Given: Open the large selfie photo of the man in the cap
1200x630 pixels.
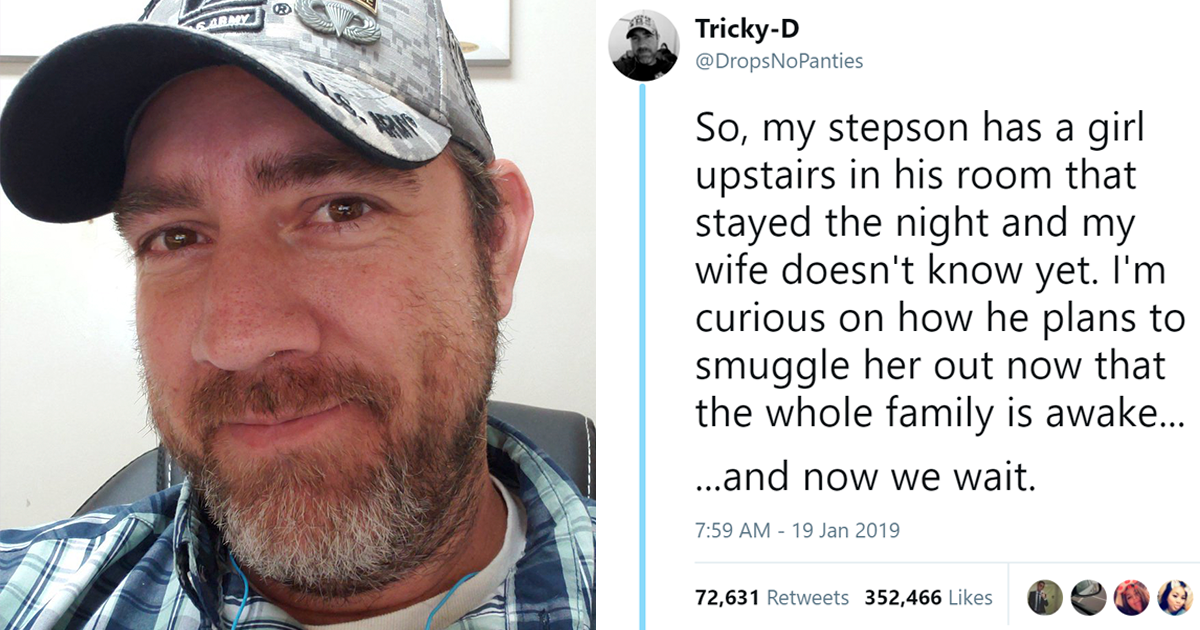Looking at the screenshot, I should tap(298, 315).
